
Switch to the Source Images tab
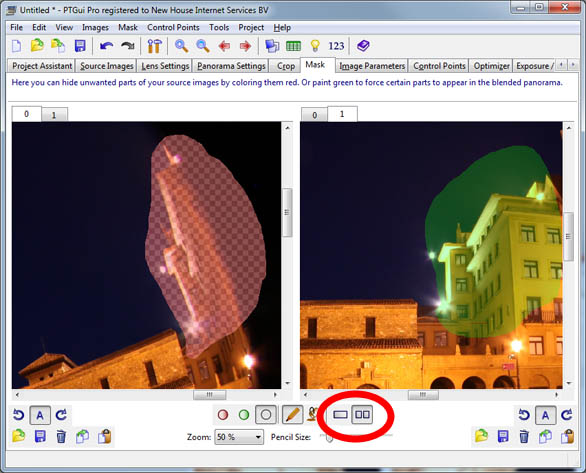click(x=107, y=66)
